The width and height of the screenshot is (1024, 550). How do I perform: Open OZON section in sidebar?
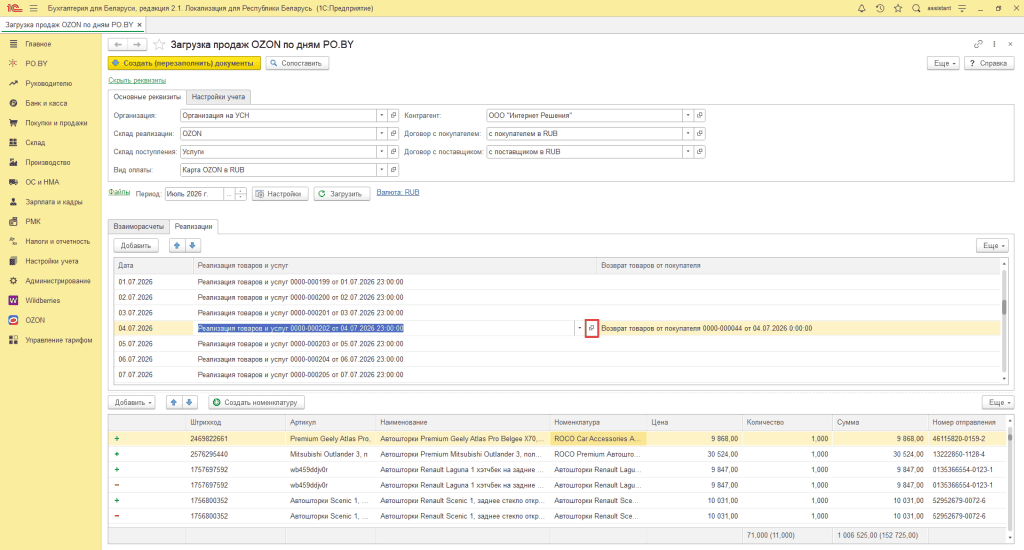pyautogui.click(x=35, y=320)
